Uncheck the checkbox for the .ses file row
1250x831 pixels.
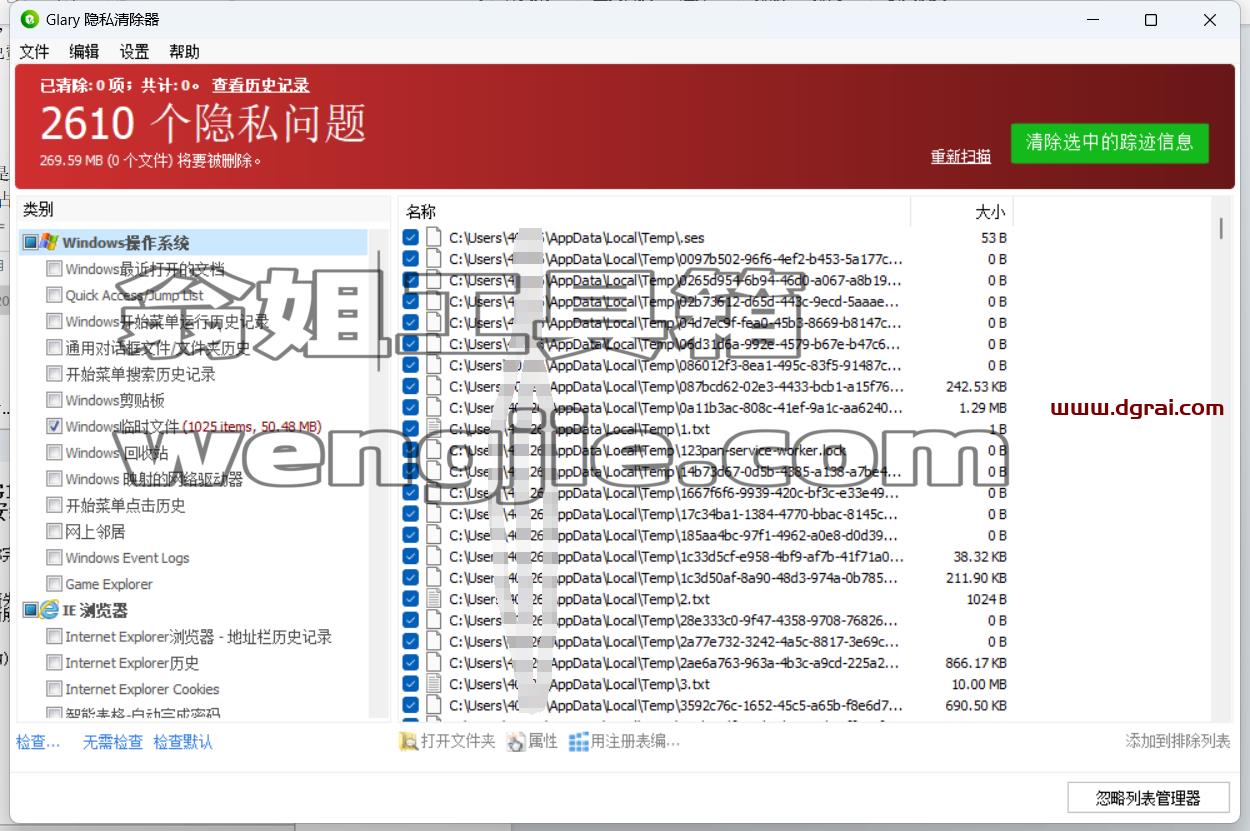click(410, 238)
